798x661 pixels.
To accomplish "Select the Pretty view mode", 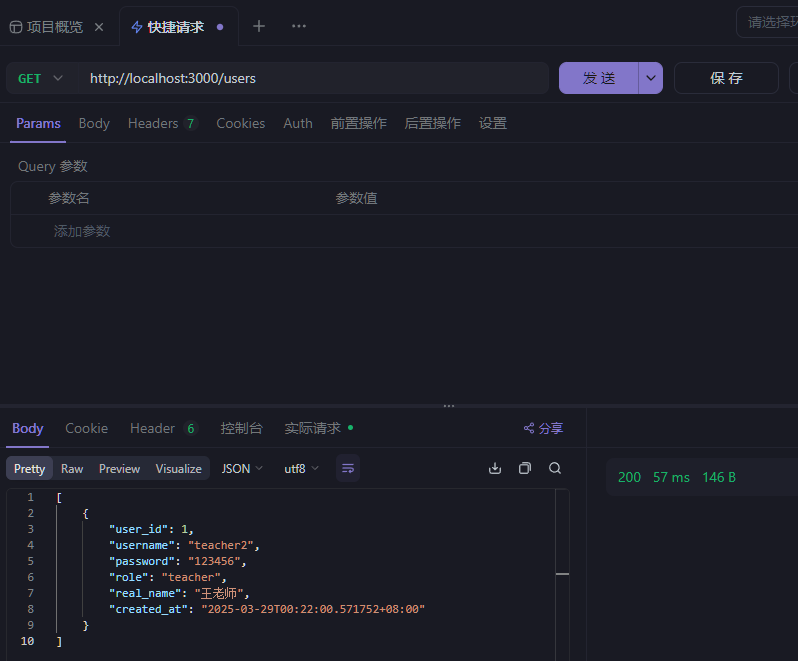I will tap(30, 469).
